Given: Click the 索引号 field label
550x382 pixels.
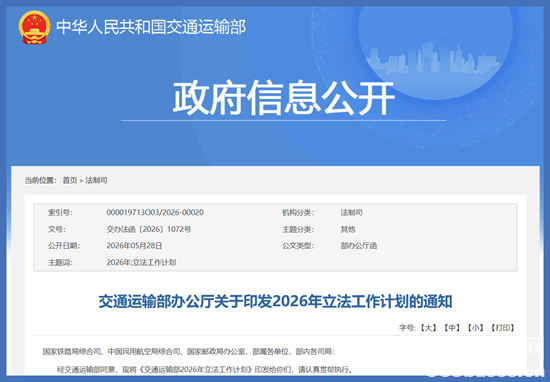Looking at the screenshot, I should click(60, 213).
